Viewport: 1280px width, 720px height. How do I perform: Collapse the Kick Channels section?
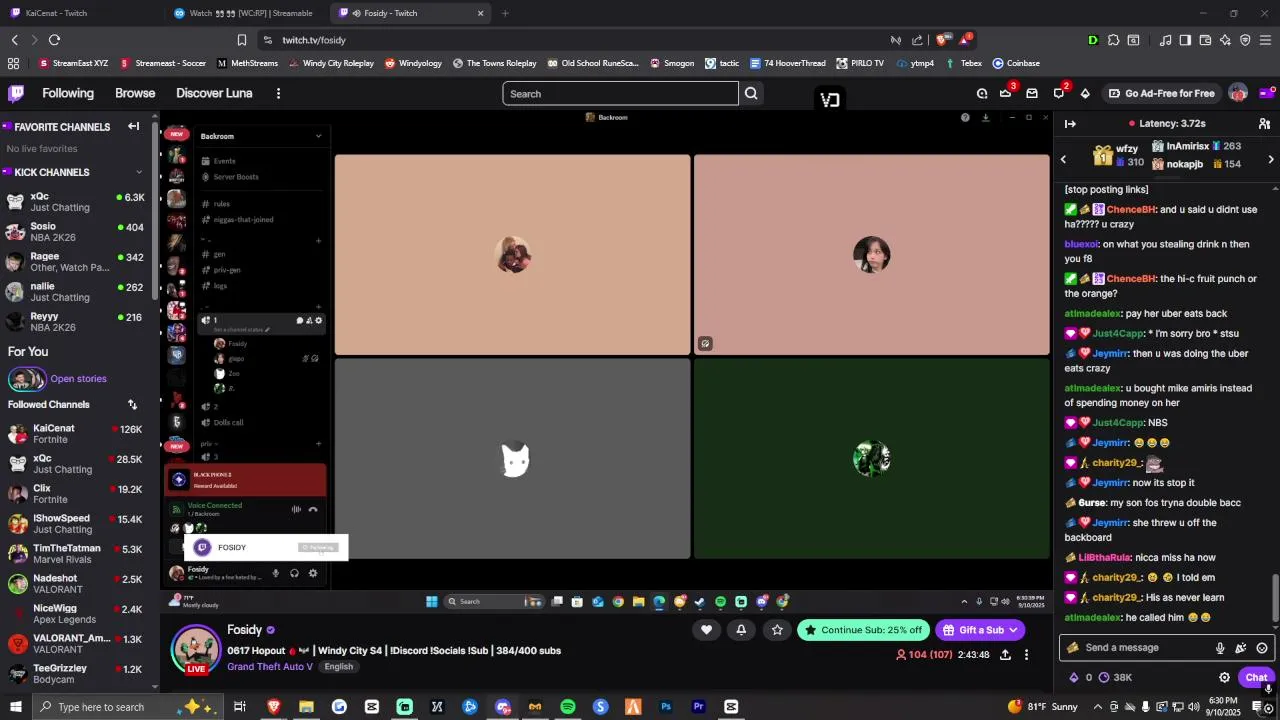139,172
